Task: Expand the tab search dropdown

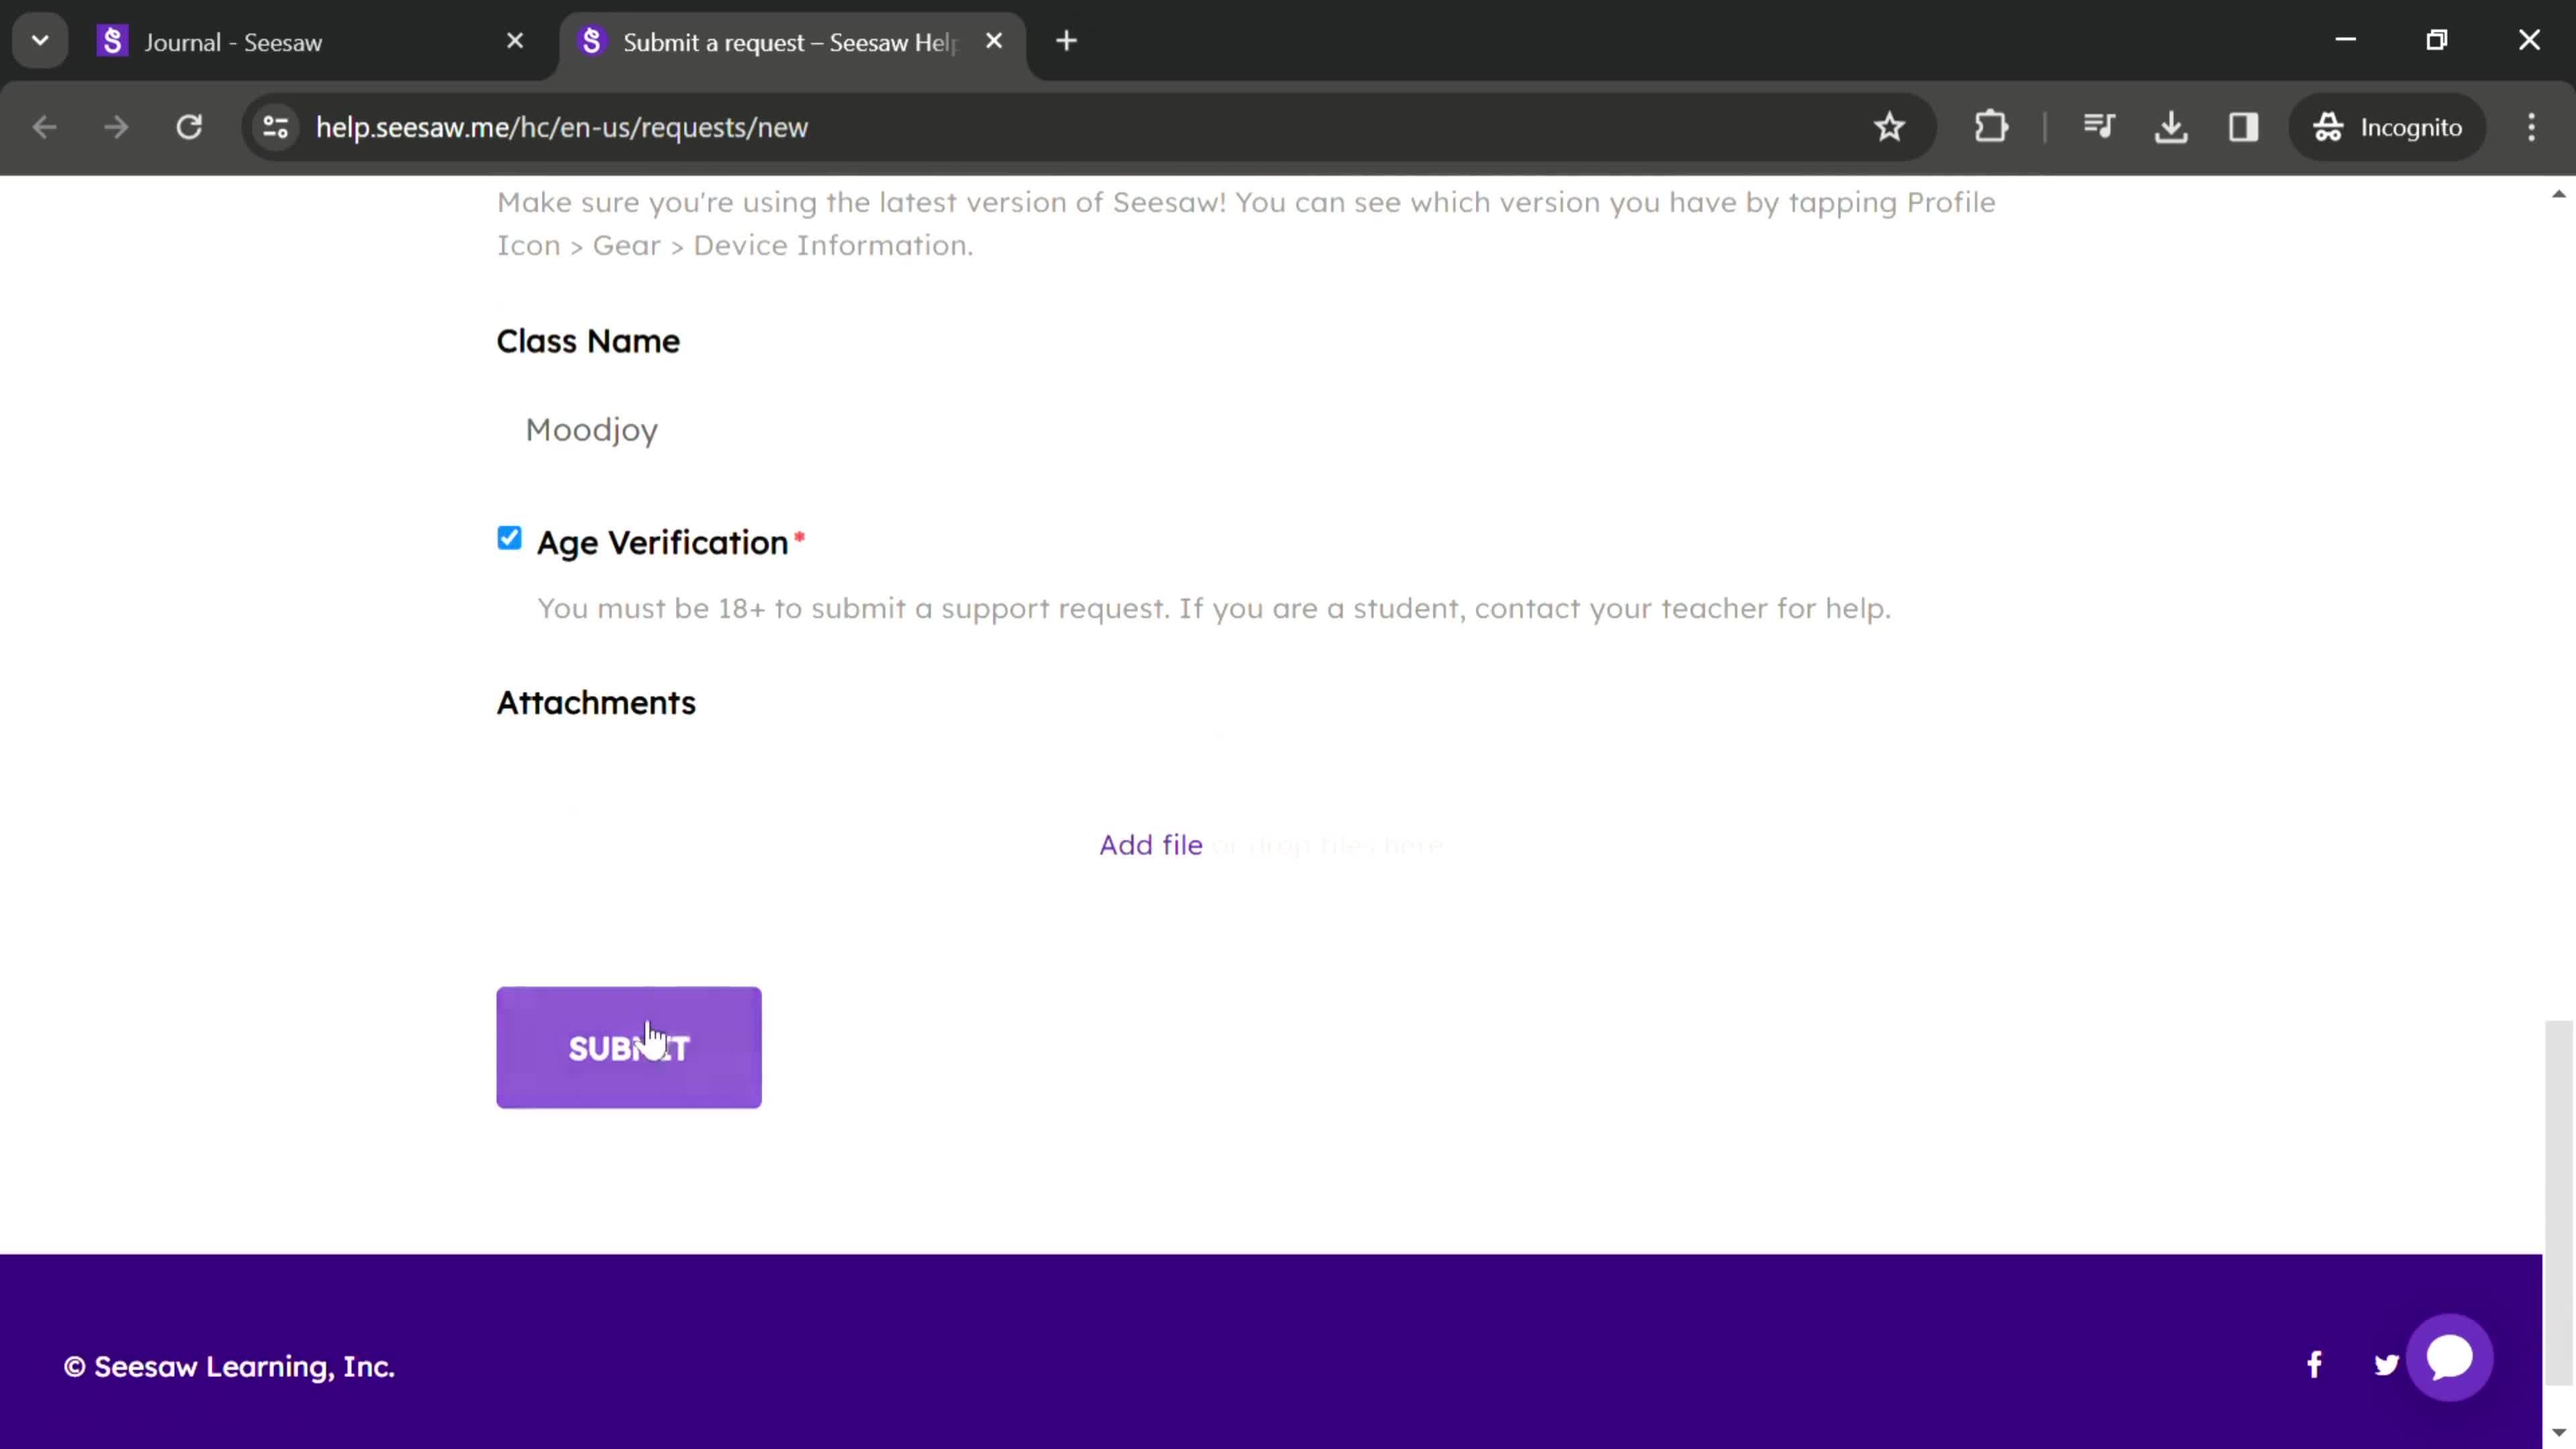Action: click(40, 41)
